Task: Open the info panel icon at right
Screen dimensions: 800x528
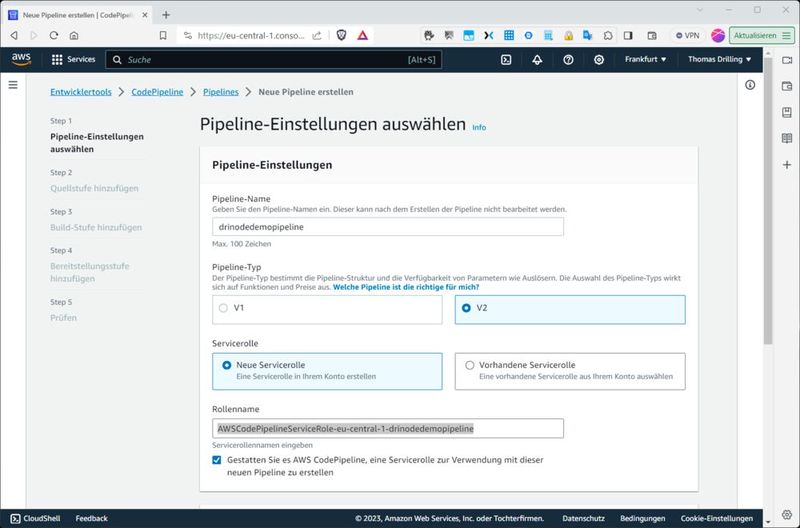Action: pyautogui.click(x=750, y=85)
